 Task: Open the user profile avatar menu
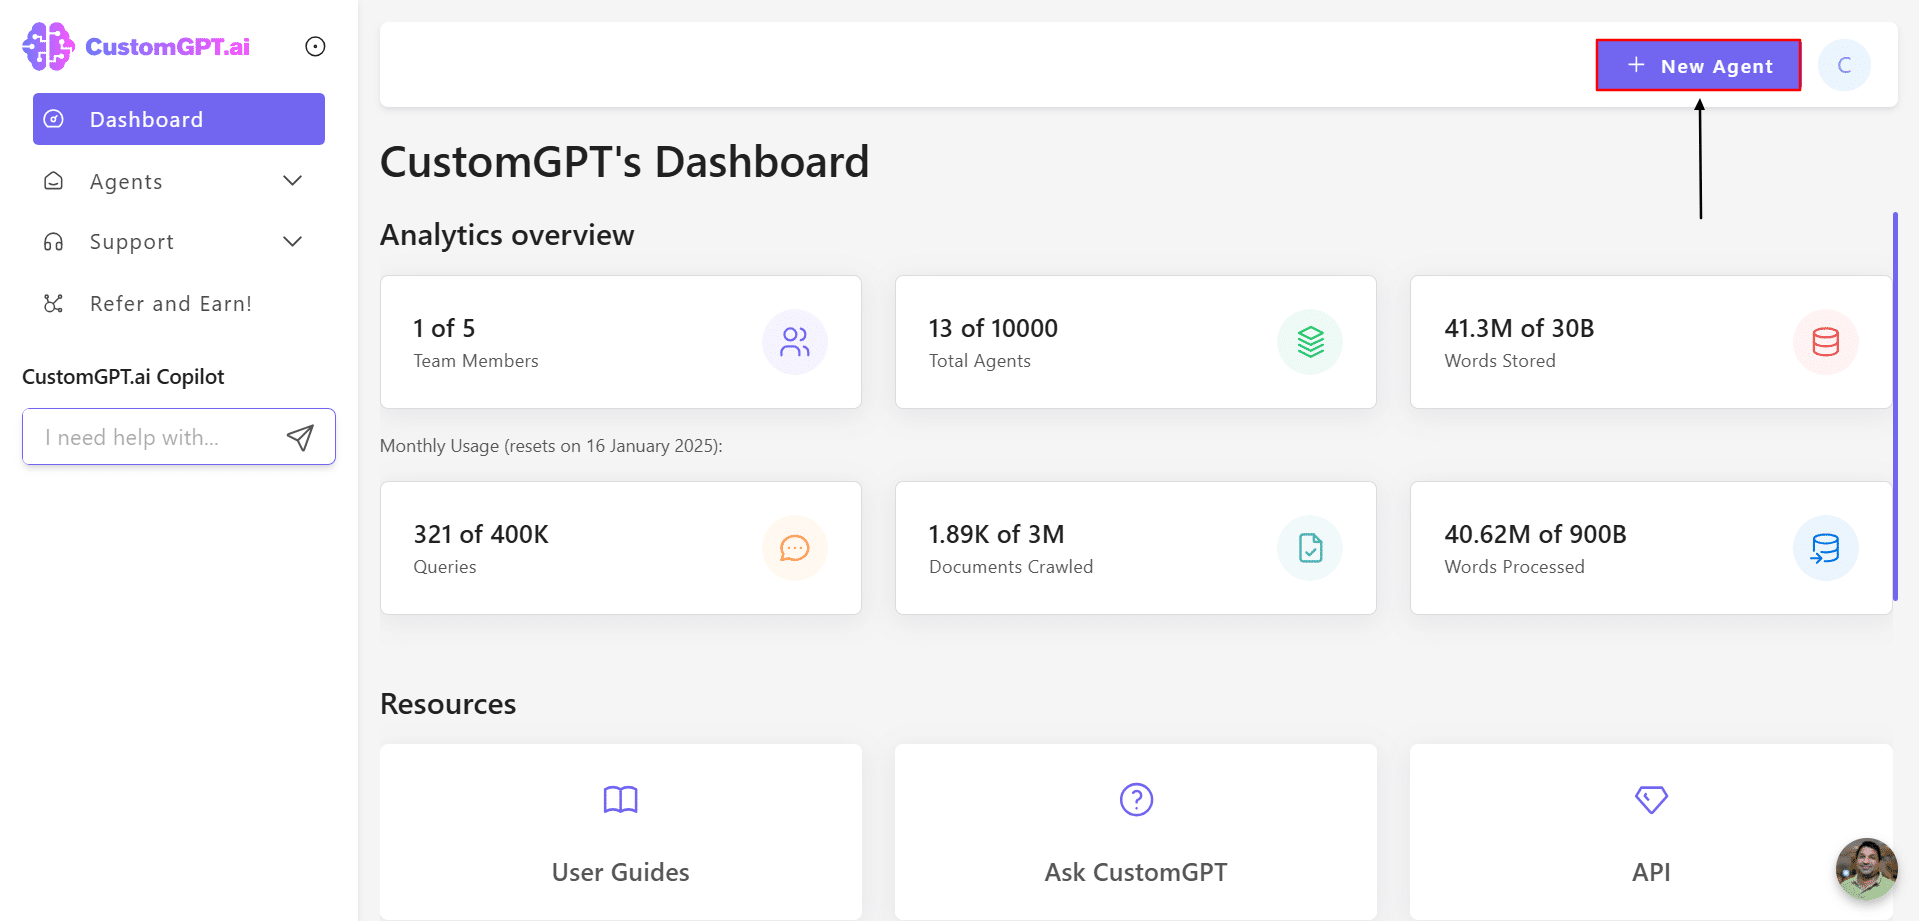[1844, 66]
